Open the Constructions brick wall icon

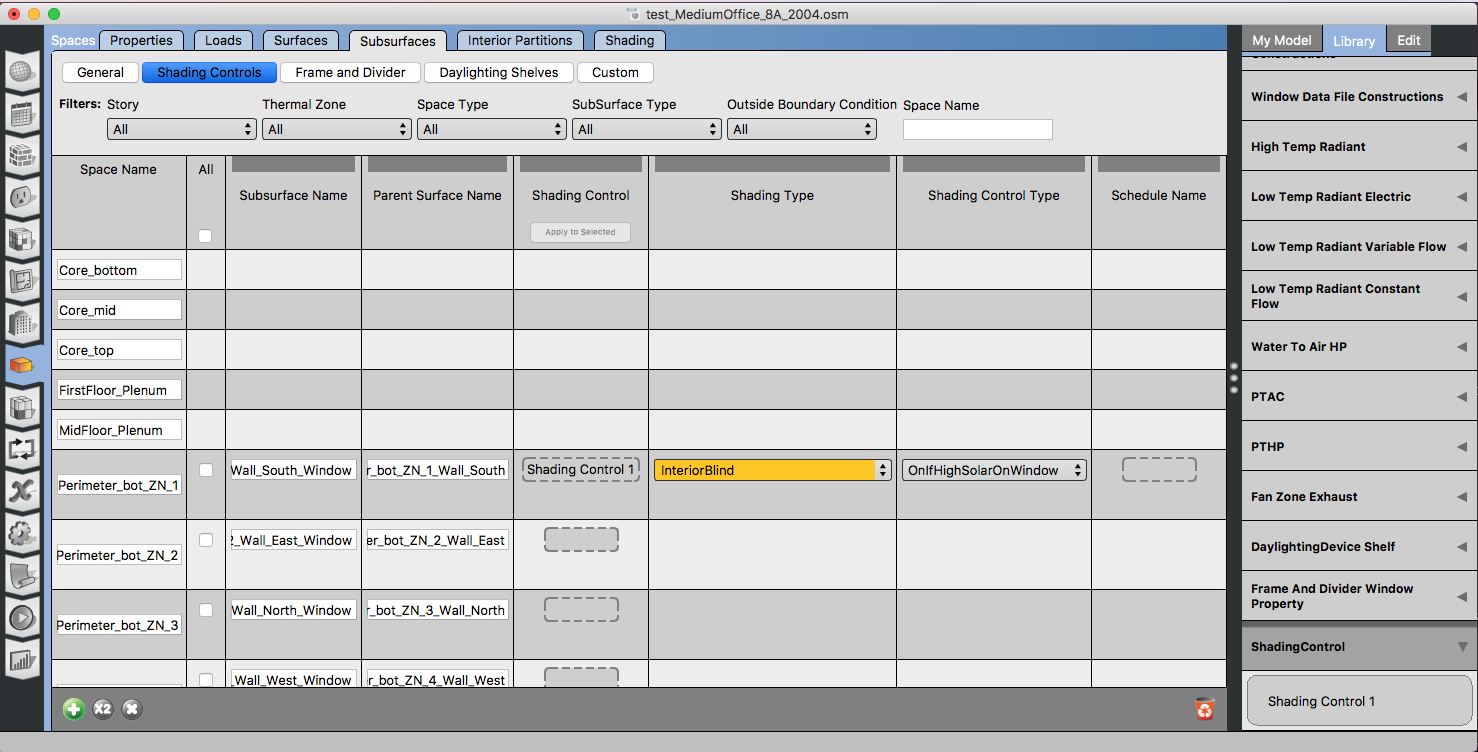click(x=22, y=155)
